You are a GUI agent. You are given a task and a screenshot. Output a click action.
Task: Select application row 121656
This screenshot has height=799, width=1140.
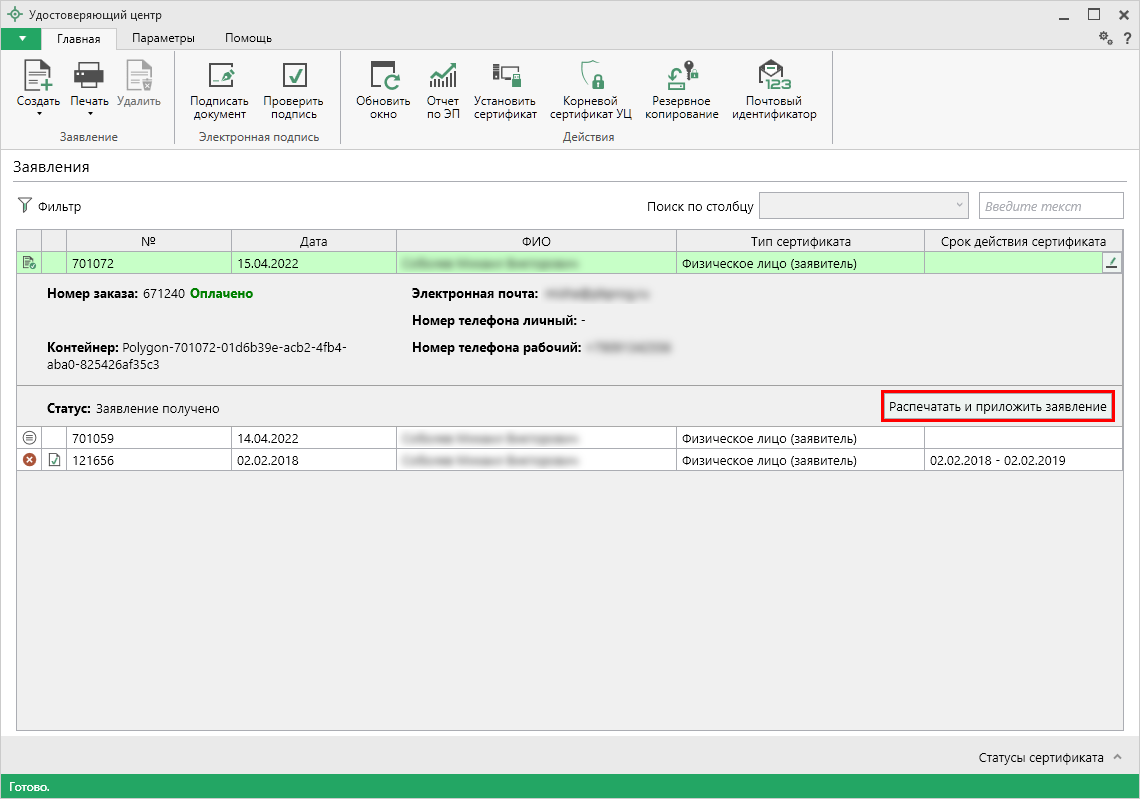coord(150,460)
